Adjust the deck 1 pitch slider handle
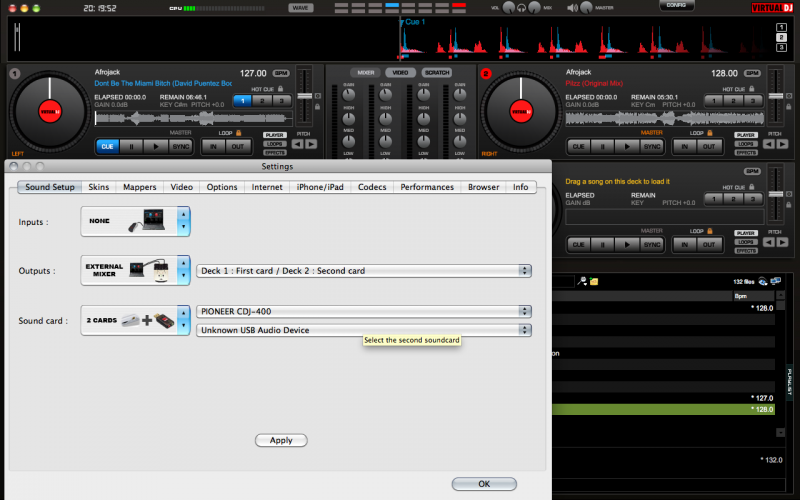Screen dimensions: 800x500 tap(305, 96)
